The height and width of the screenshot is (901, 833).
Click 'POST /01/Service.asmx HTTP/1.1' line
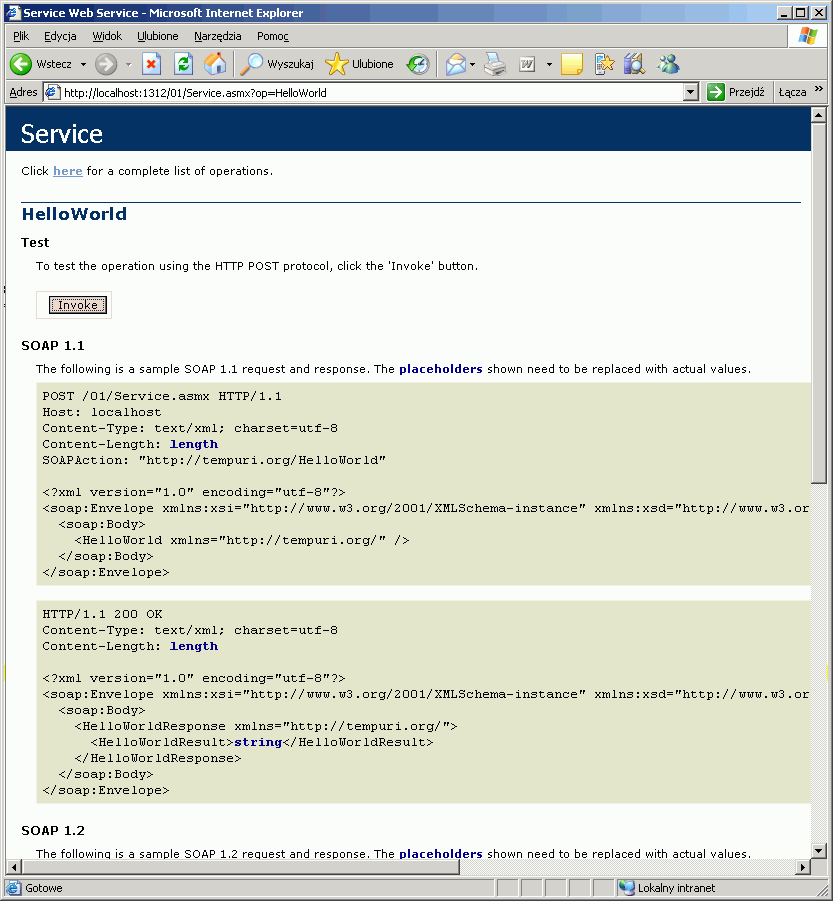(x=162, y=396)
